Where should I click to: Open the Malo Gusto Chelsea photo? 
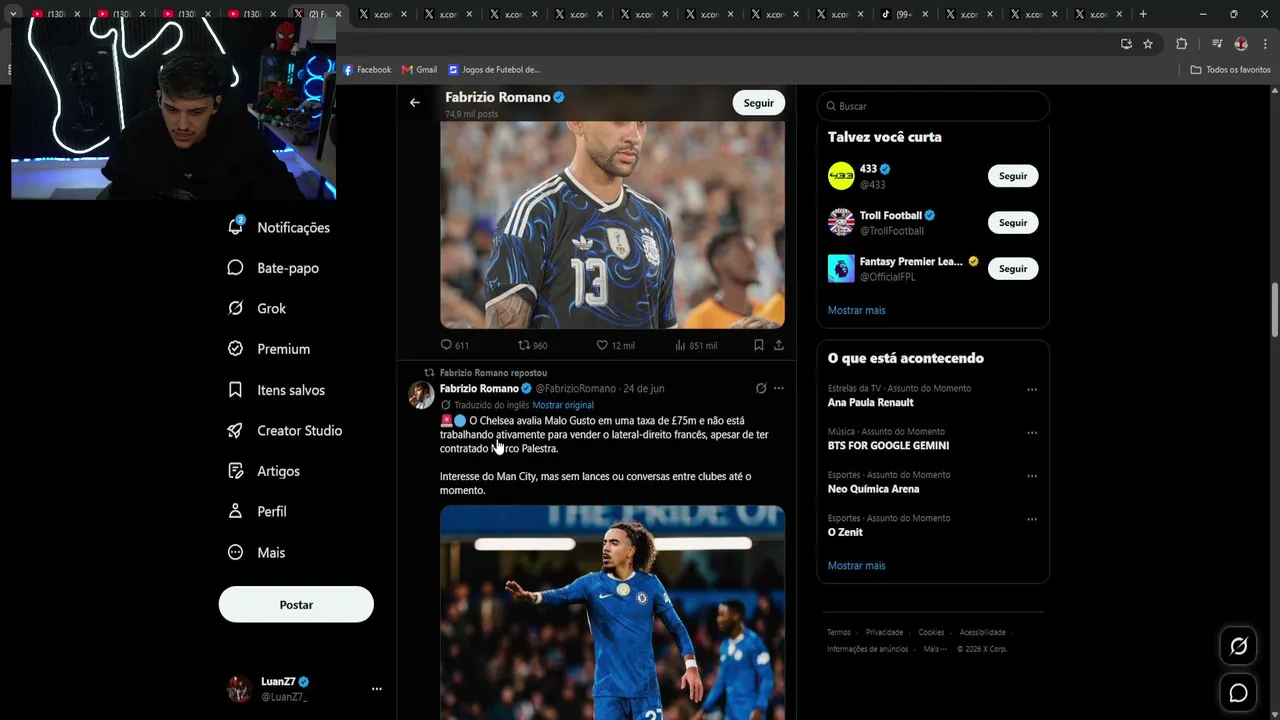tap(612, 612)
